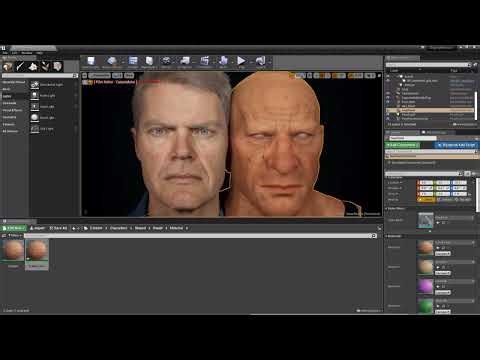Click the lock icon in Content Browser
480x360 pixels.
pyautogui.click(x=379, y=228)
